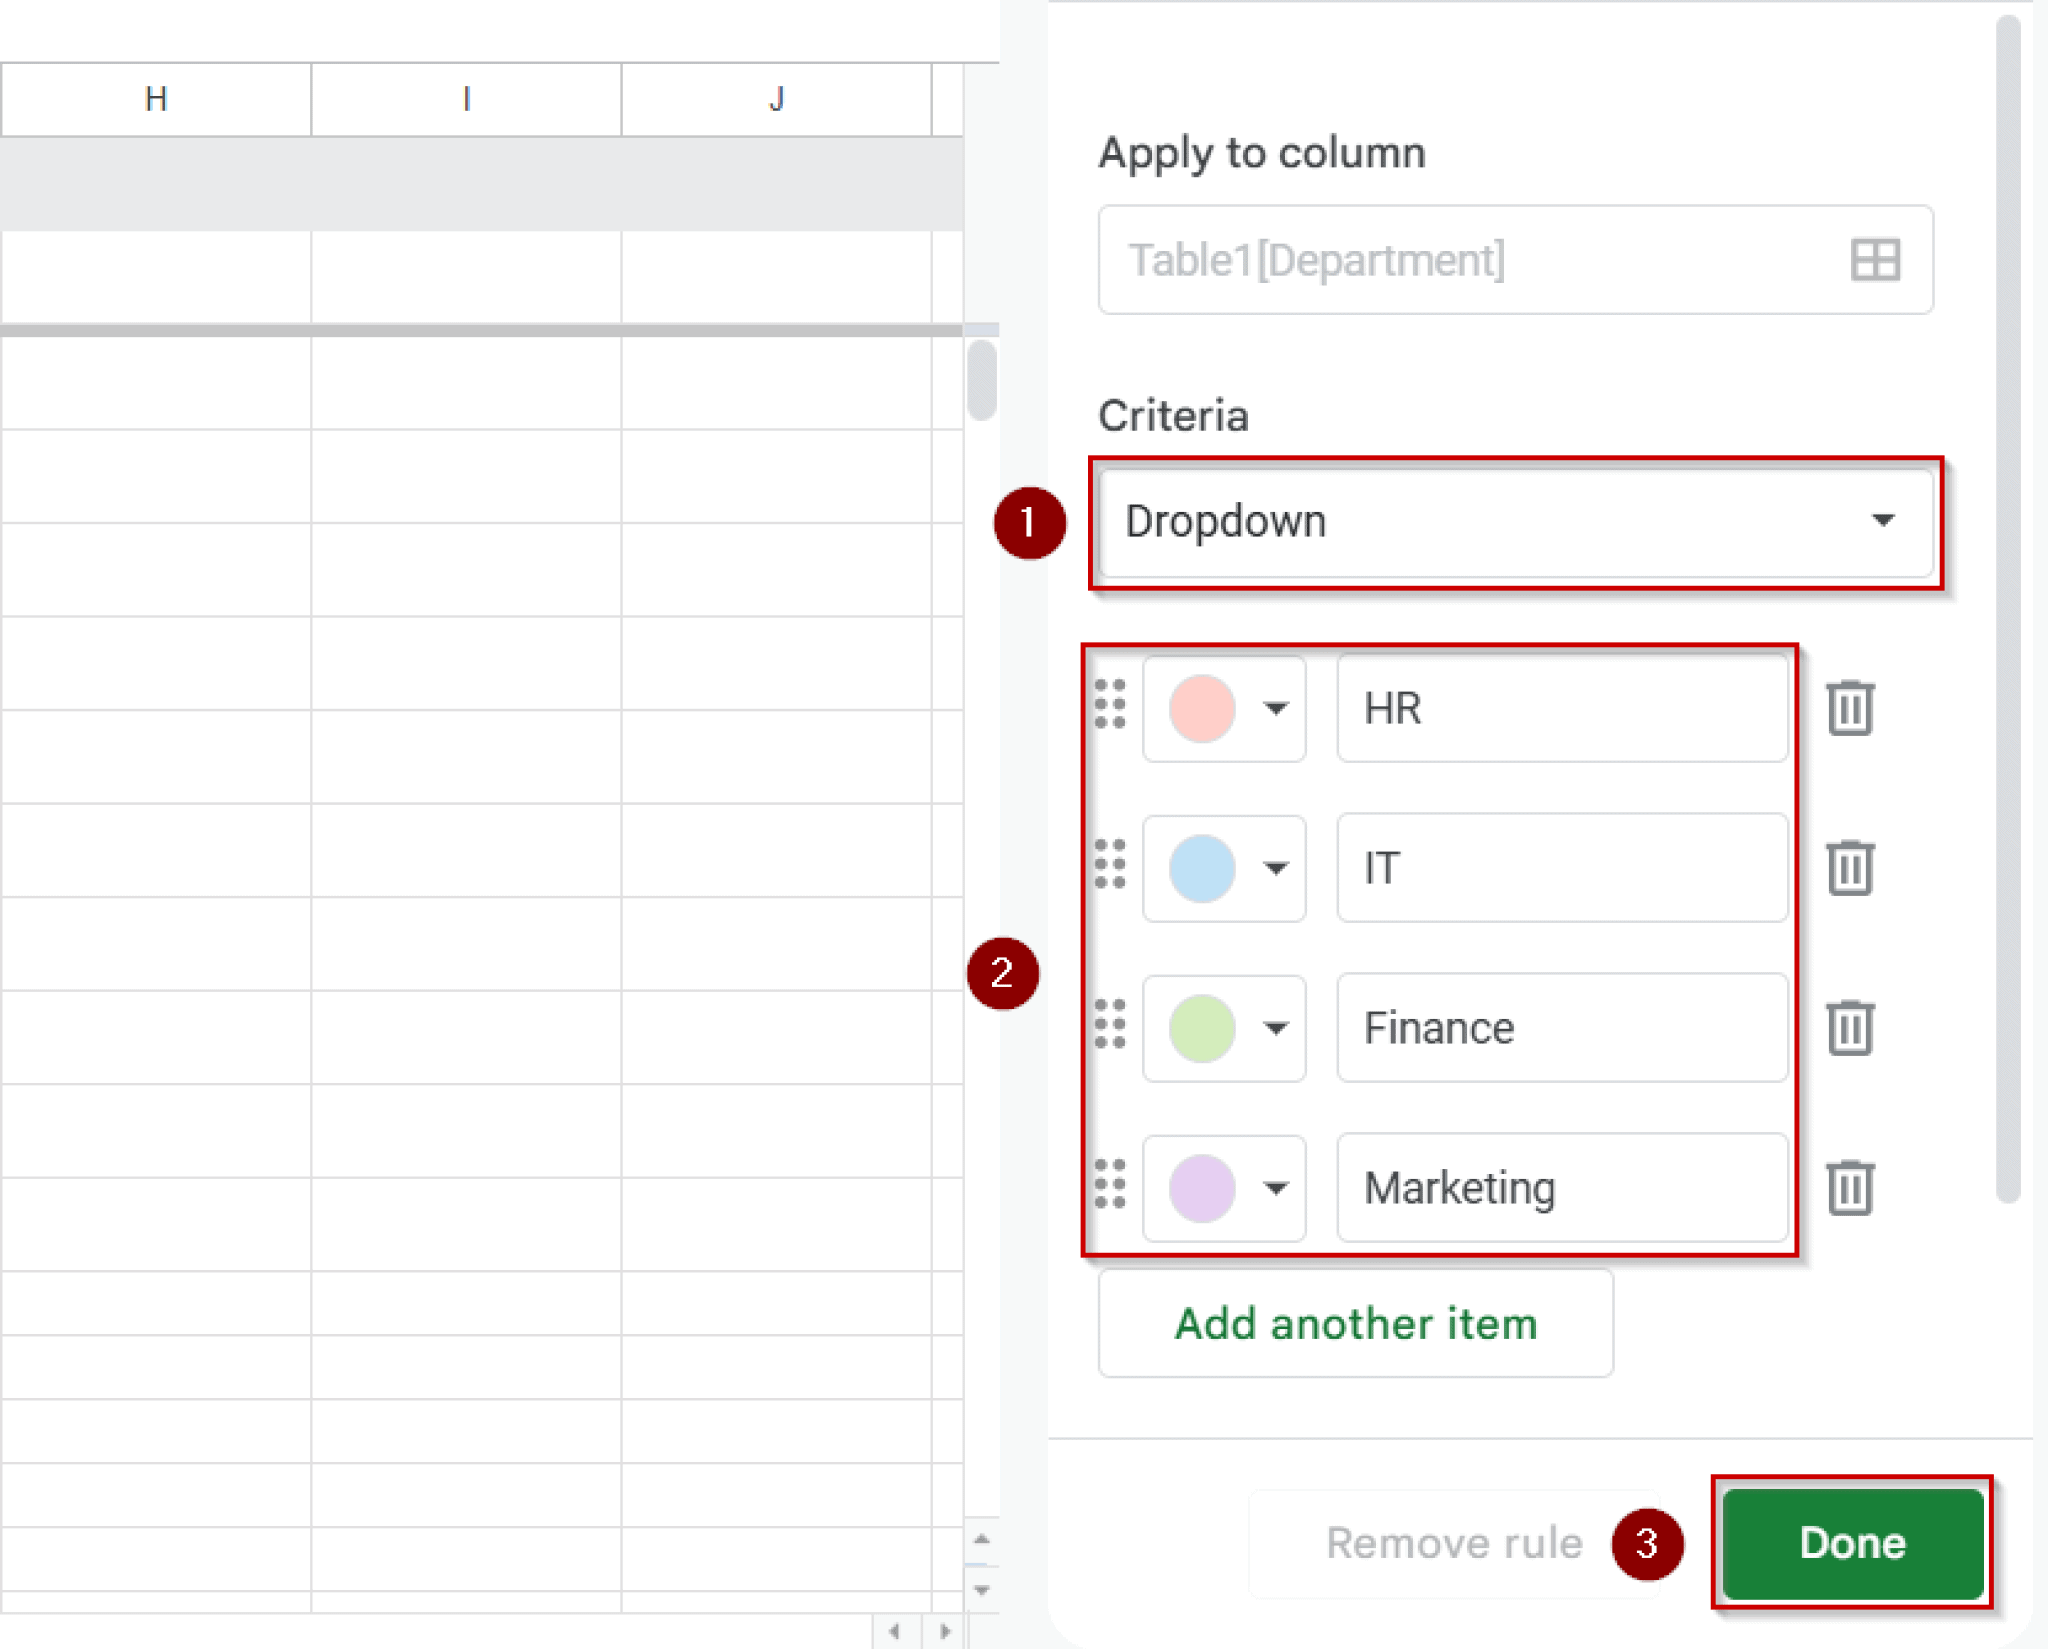Screen dimensions: 2048x1649
Task: Delete the Marketing dropdown item
Action: coord(1849,1189)
